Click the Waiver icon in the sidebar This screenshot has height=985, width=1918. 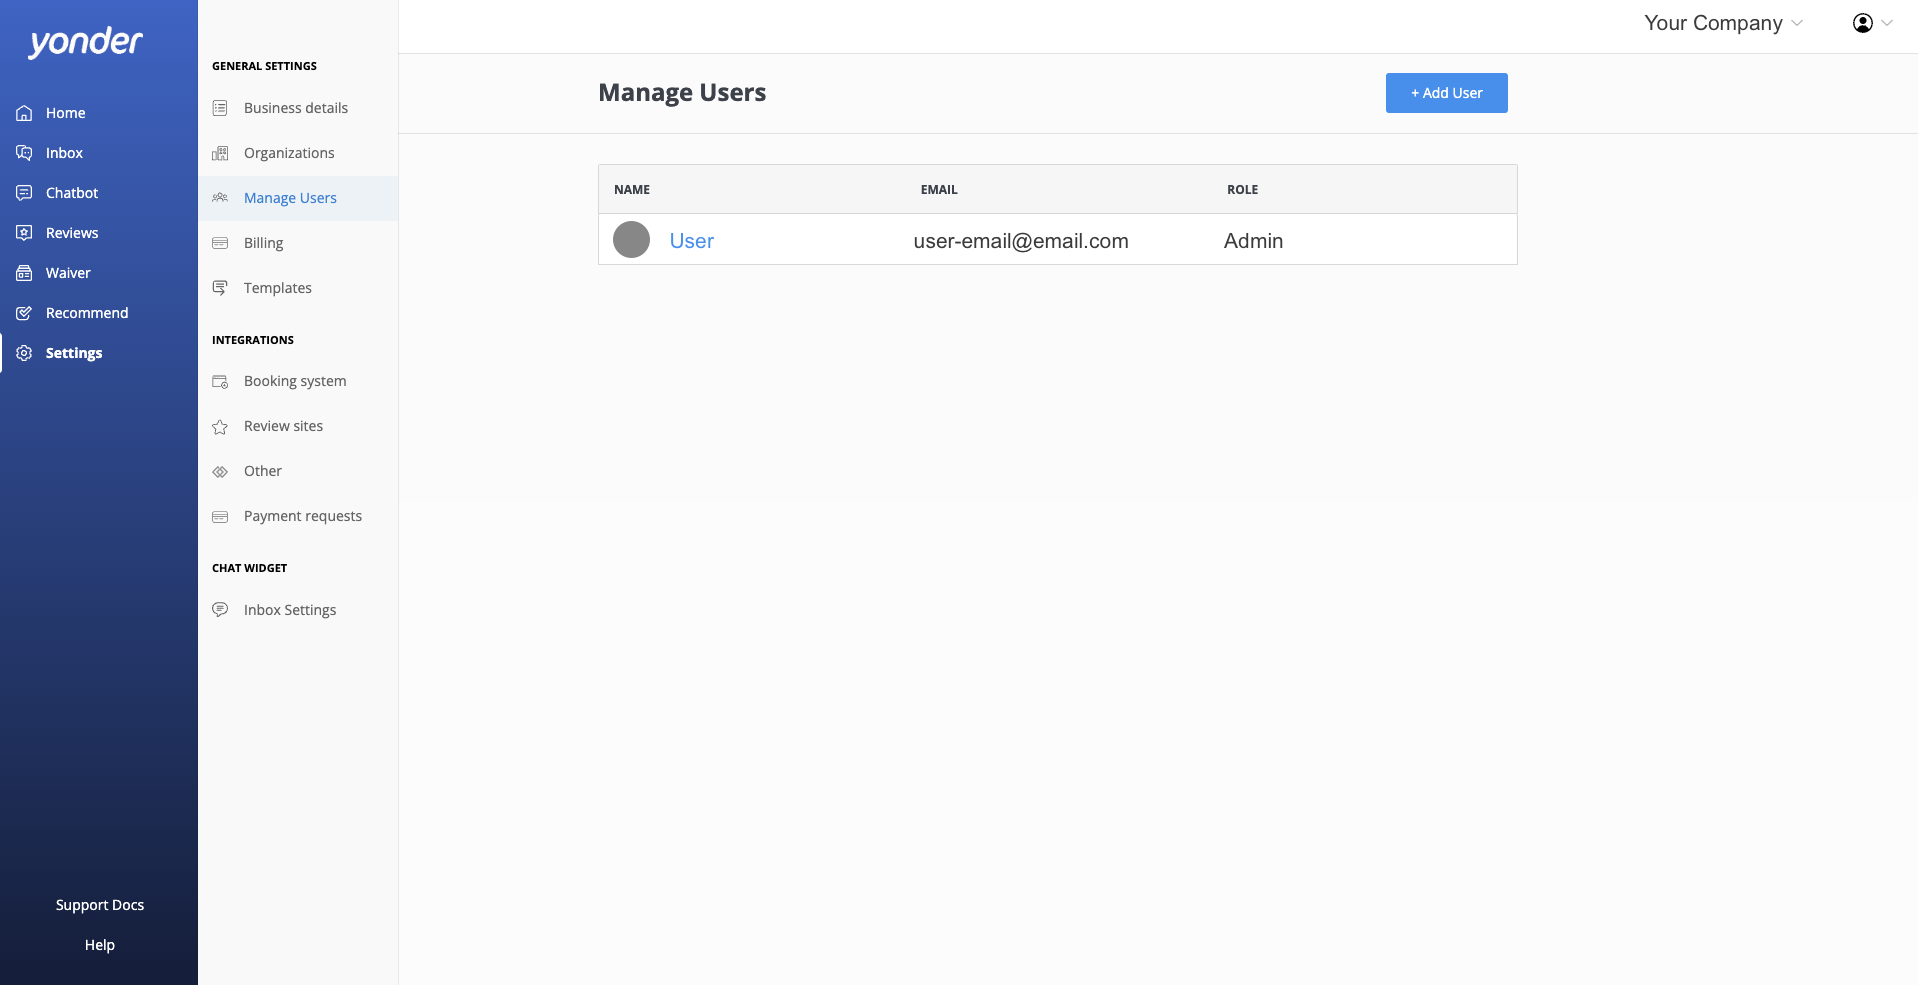click(x=24, y=273)
